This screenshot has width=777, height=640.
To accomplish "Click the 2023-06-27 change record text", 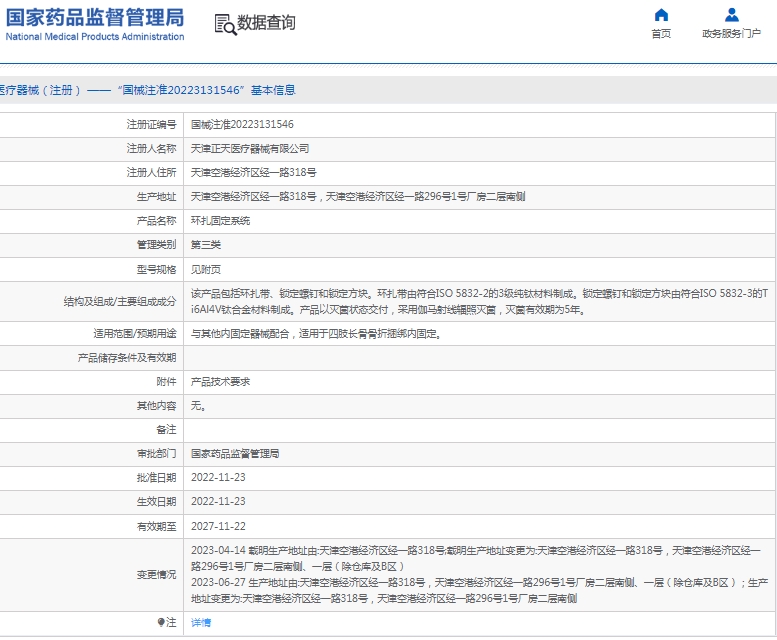I will (x=479, y=590).
